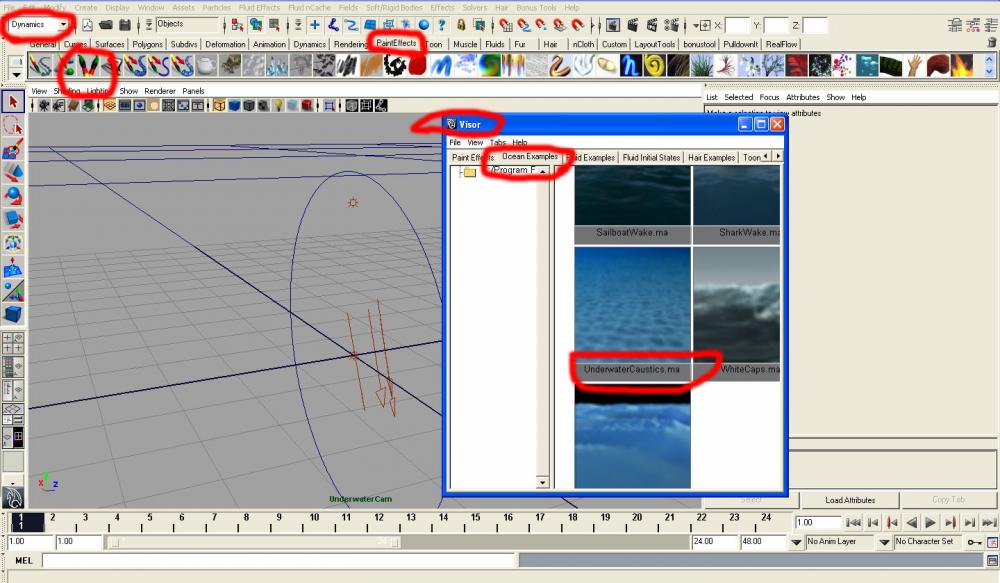1000x583 pixels.
Task: Click the Visor tree scrollbar down arrow
Action: coord(543,482)
